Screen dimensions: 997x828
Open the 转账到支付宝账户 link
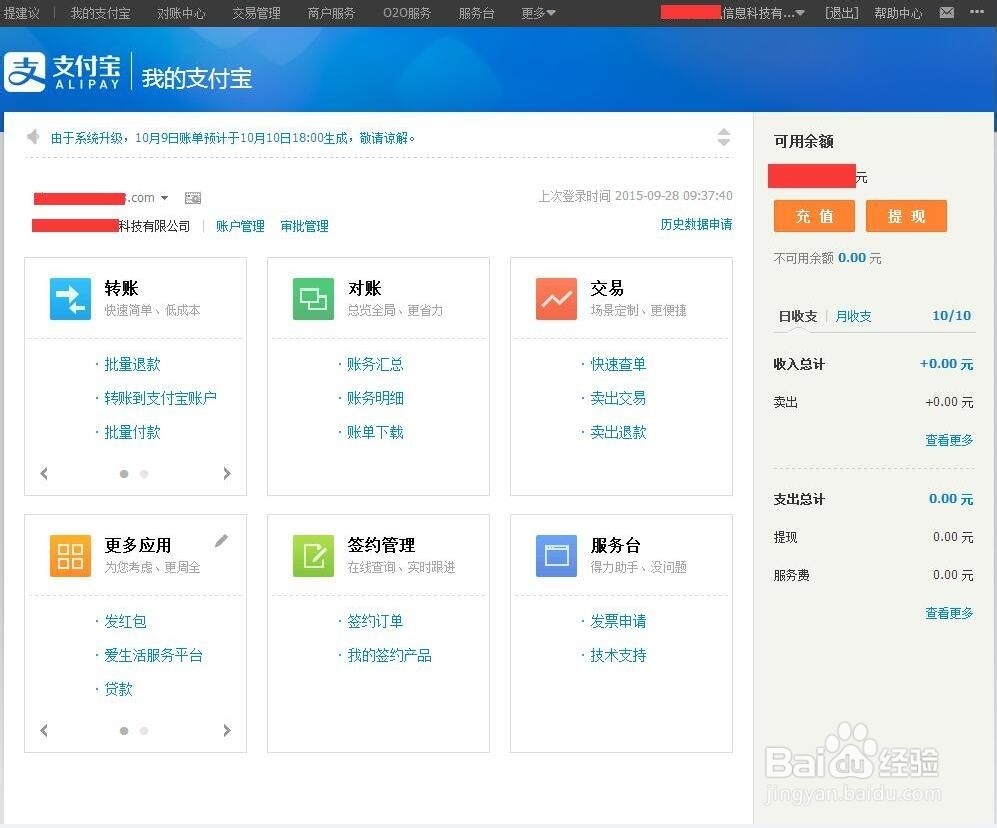coord(160,398)
